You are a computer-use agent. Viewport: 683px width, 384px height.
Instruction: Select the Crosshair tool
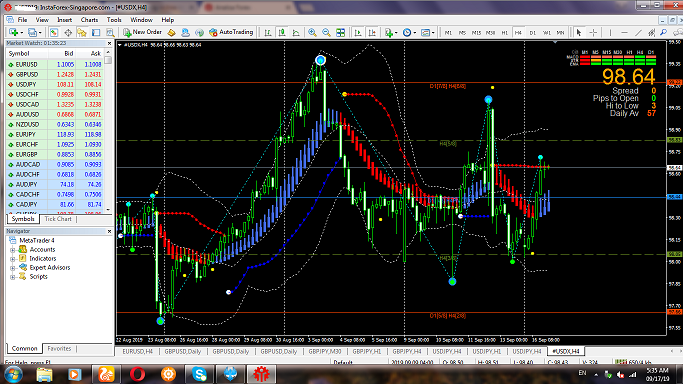[x=593, y=32]
